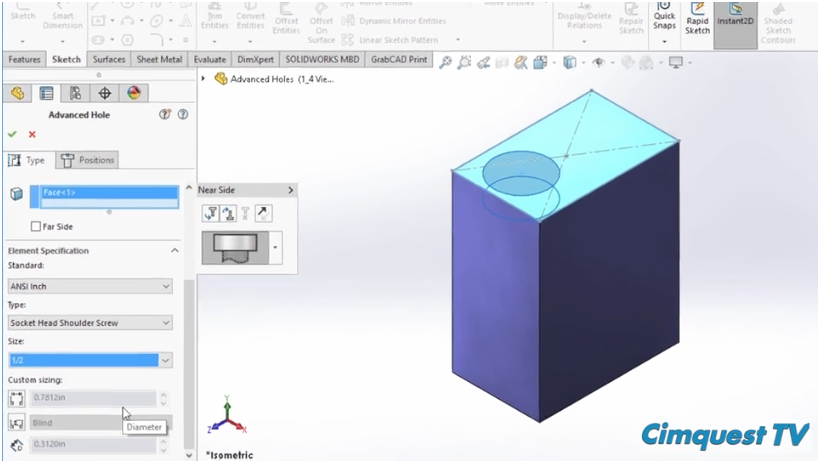Open the Positions tab in Advanced Hole
The width and height of the screenshot is (820, 461).
[87, 160]
